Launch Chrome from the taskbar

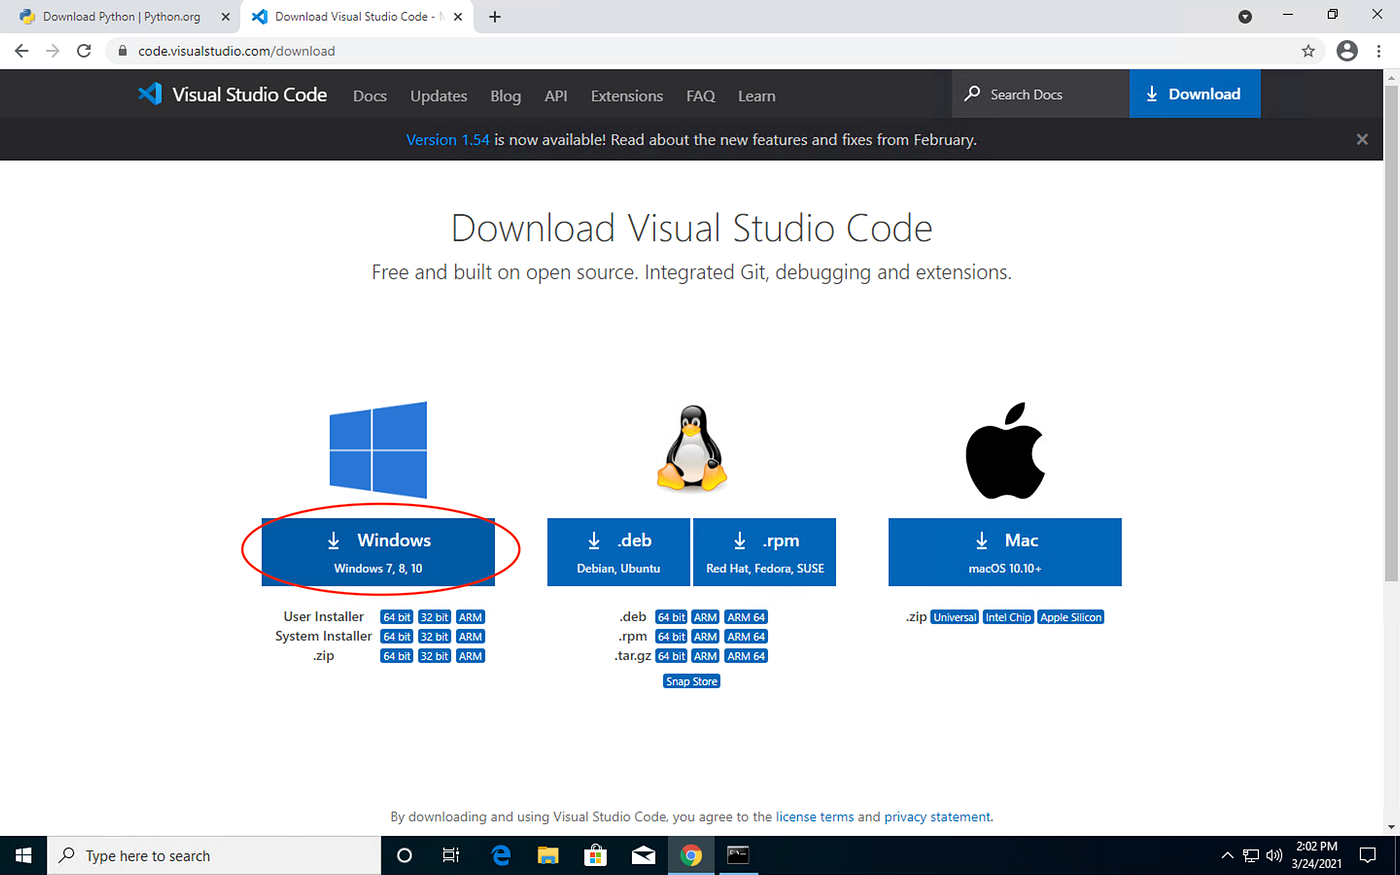point(690,855)
